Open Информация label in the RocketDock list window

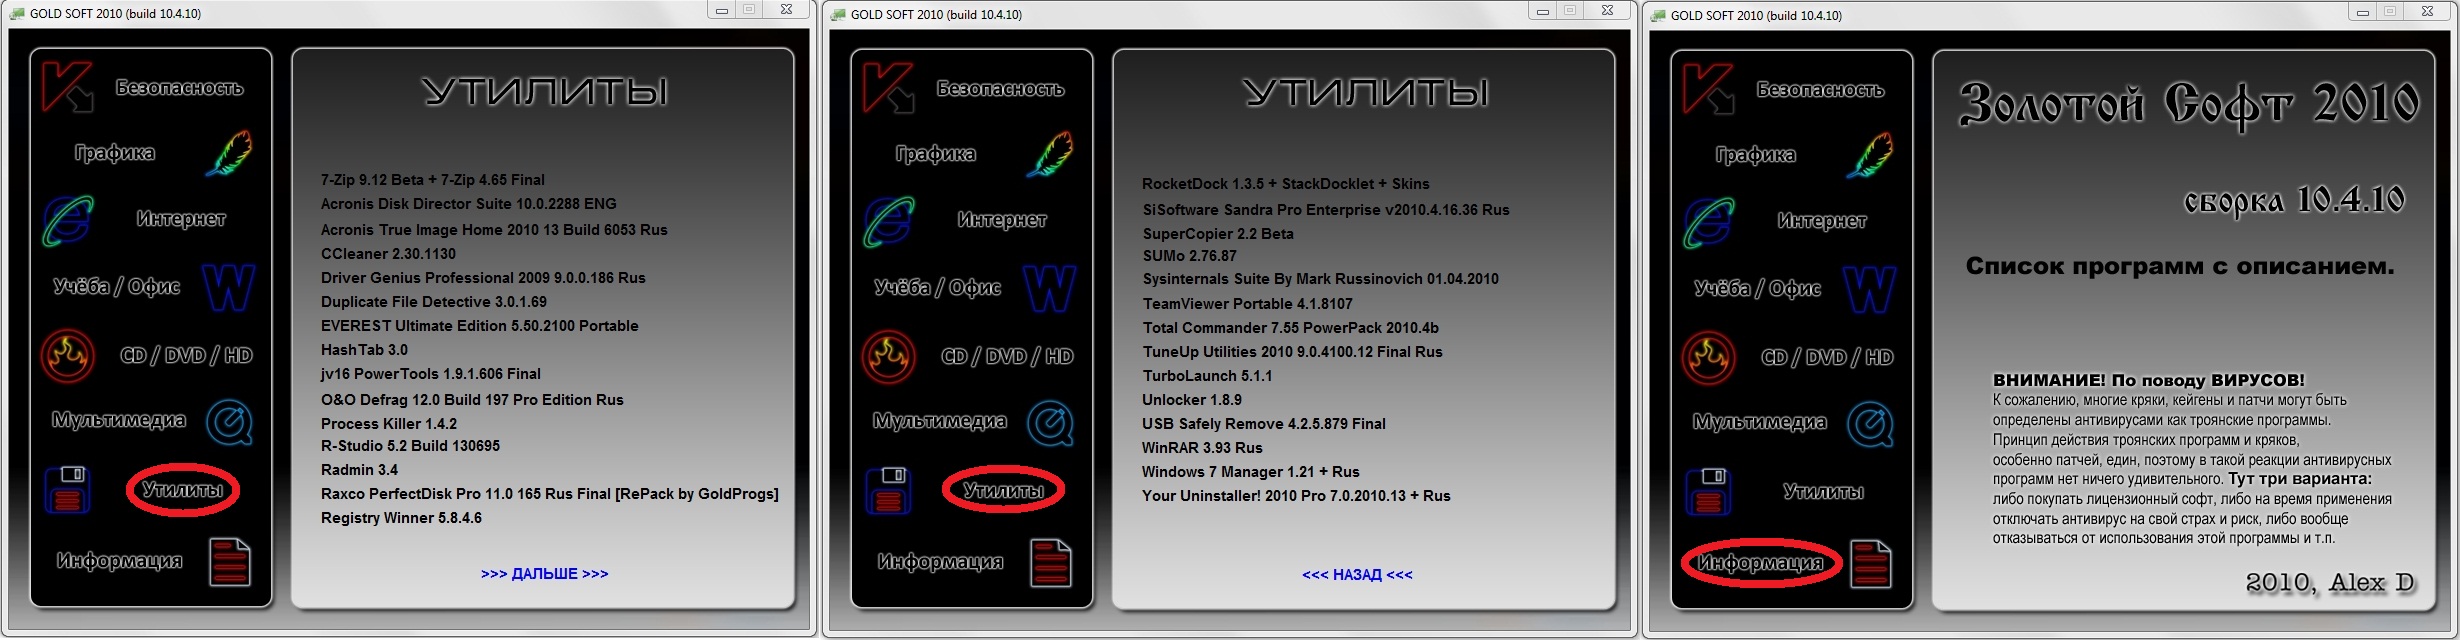940,562
